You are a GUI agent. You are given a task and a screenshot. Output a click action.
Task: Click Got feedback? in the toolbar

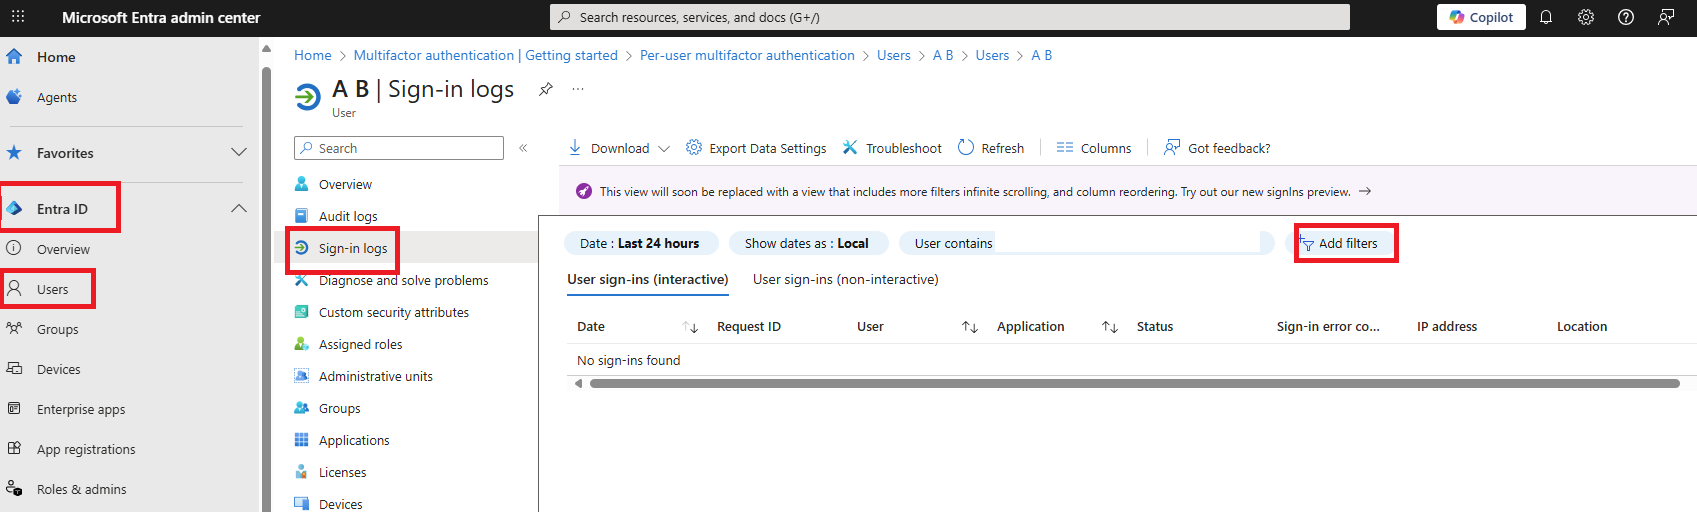1217,148
